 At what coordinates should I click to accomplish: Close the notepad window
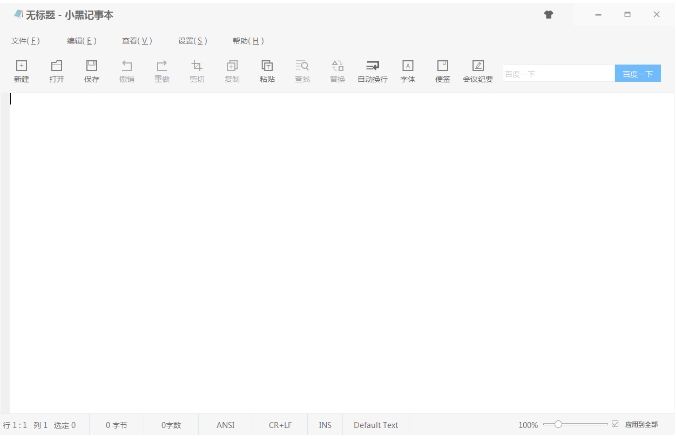pos(656,15)
